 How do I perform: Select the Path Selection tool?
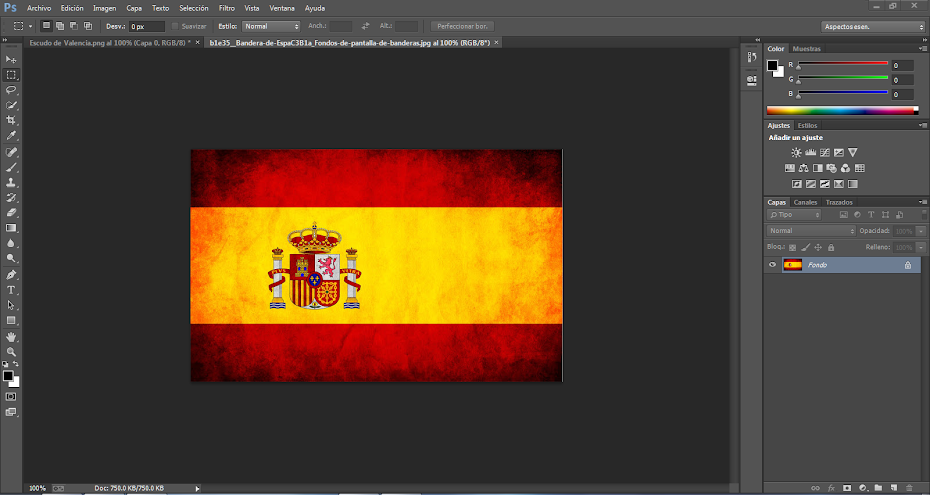(x=11, y=305)
